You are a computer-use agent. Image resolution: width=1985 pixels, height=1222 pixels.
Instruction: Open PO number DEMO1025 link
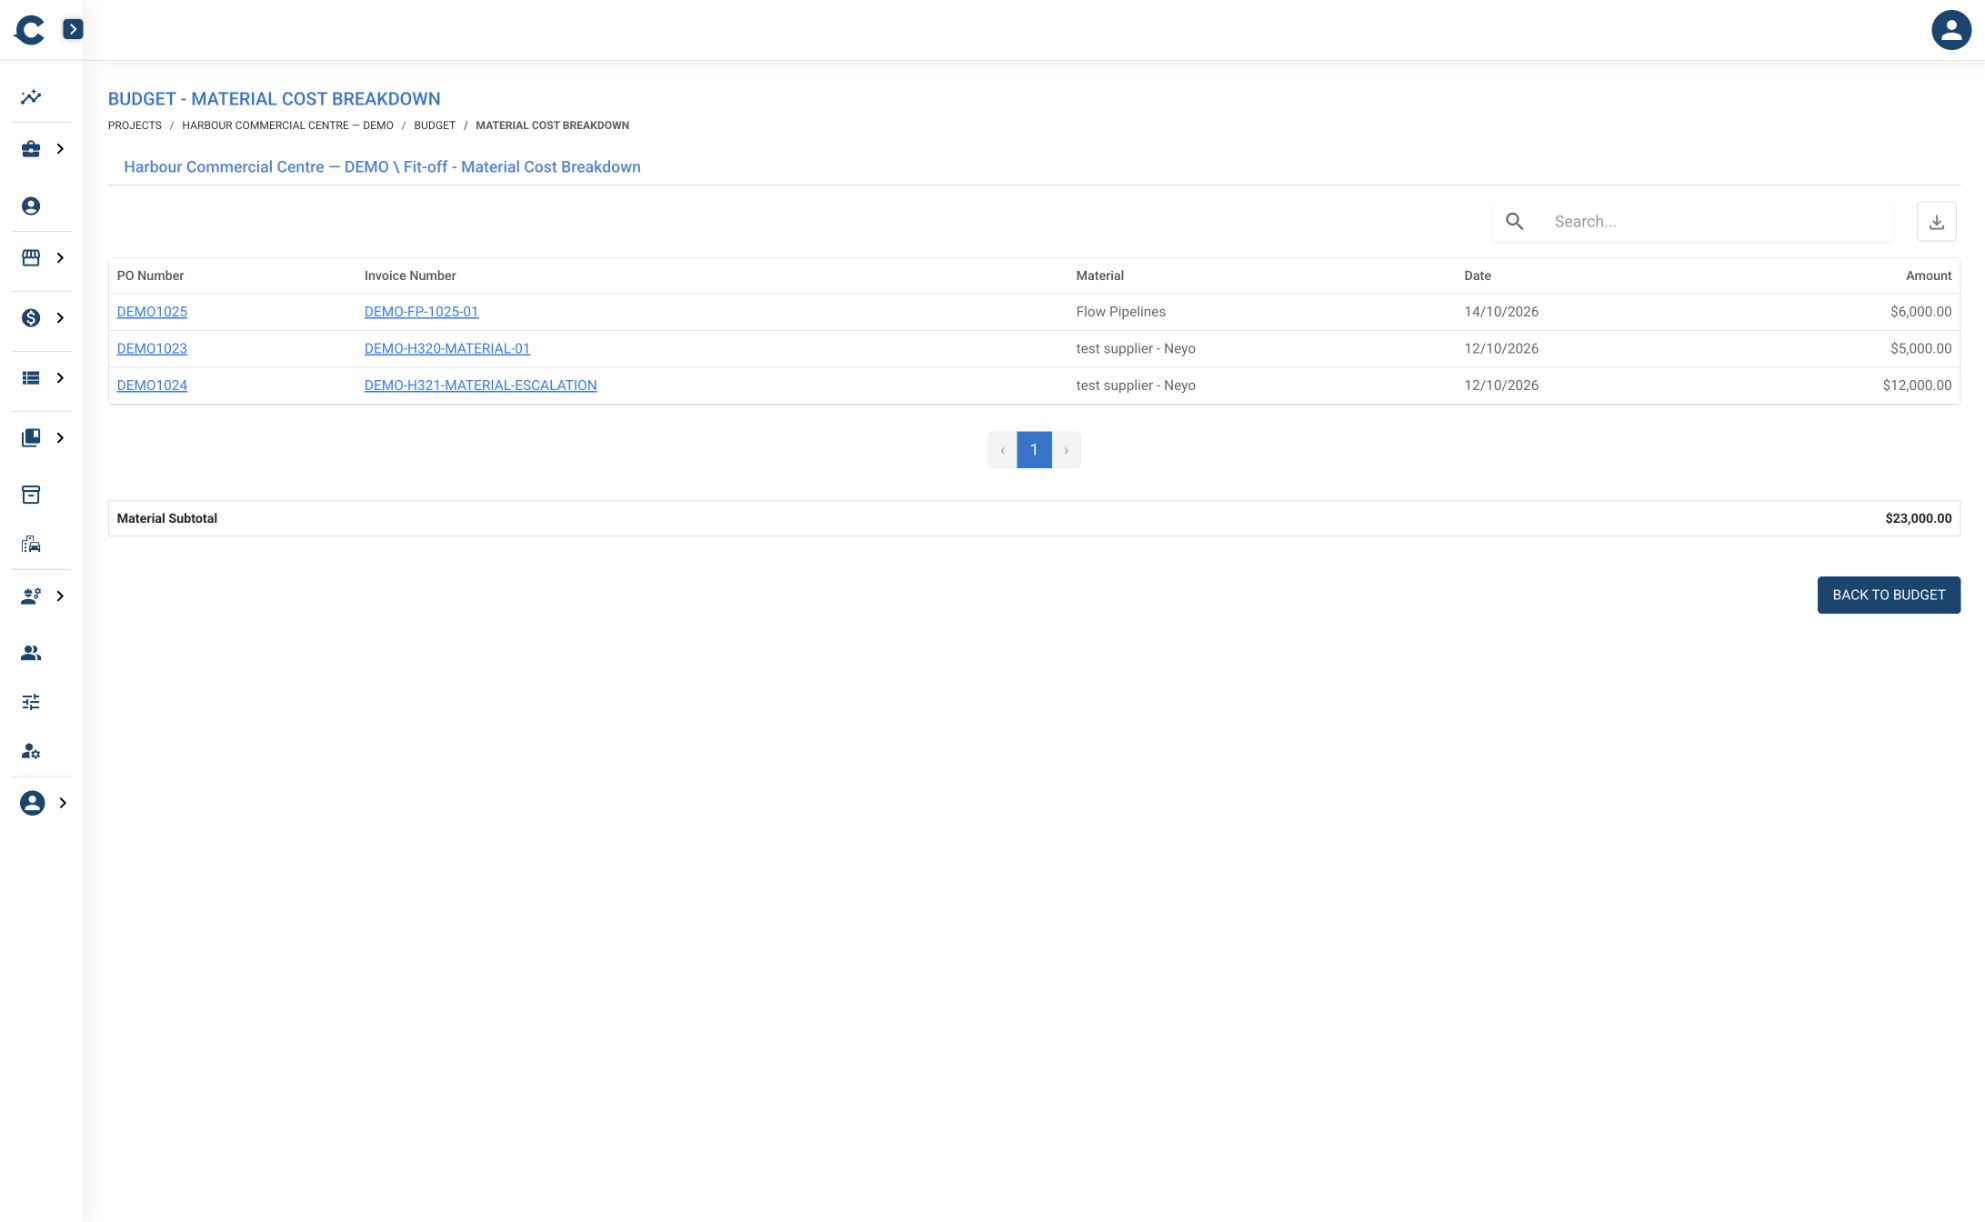(152, 312)
